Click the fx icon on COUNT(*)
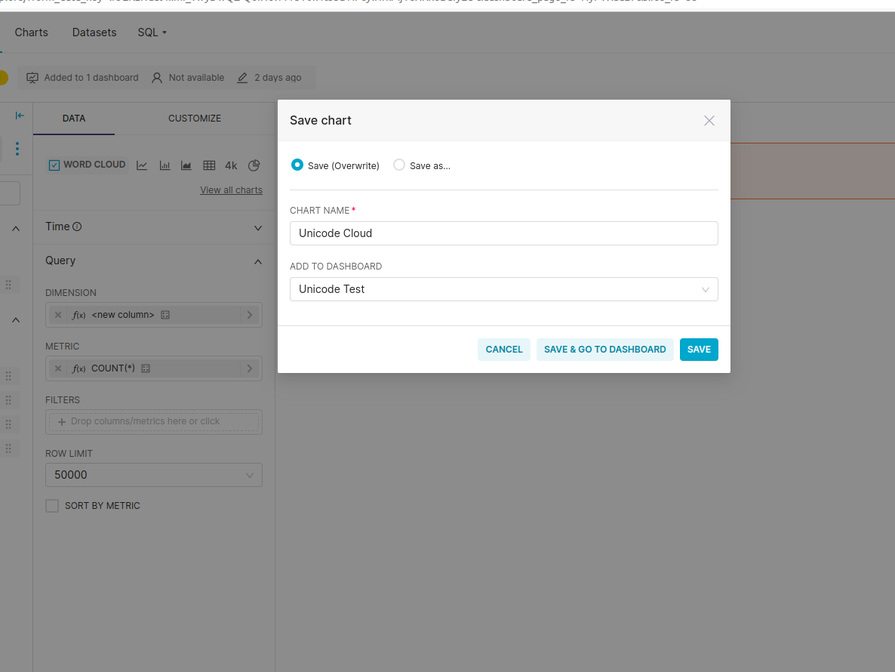The width and height of the screenshot is (895, 672). (79, 368)
